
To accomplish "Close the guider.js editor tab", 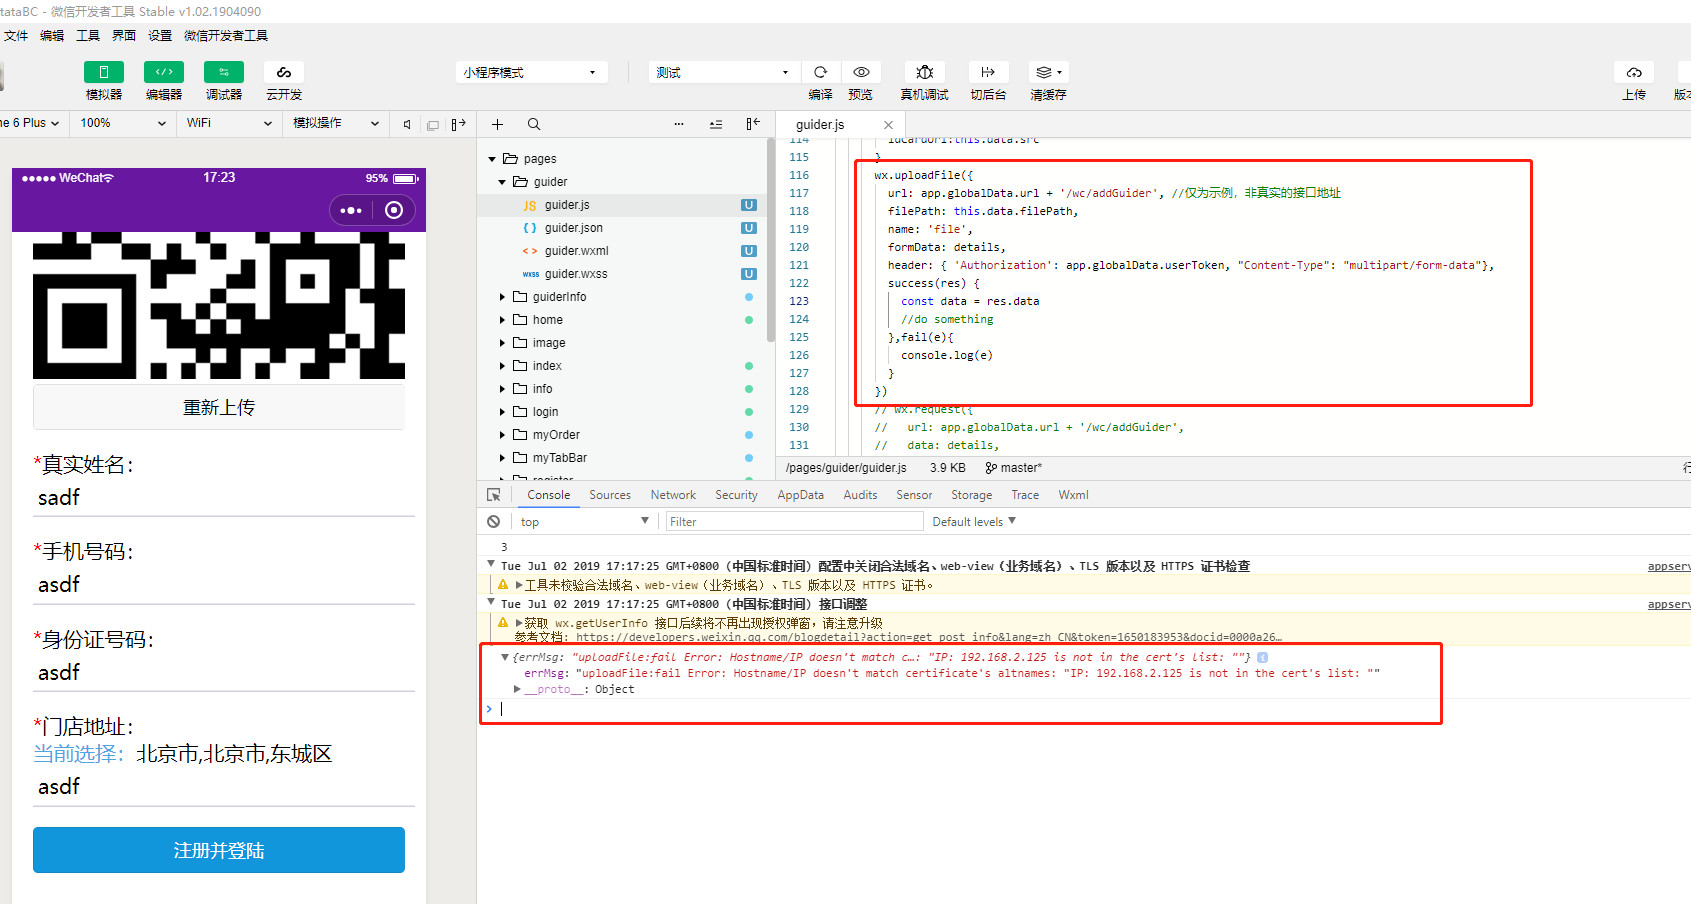I will coord(888,125).
